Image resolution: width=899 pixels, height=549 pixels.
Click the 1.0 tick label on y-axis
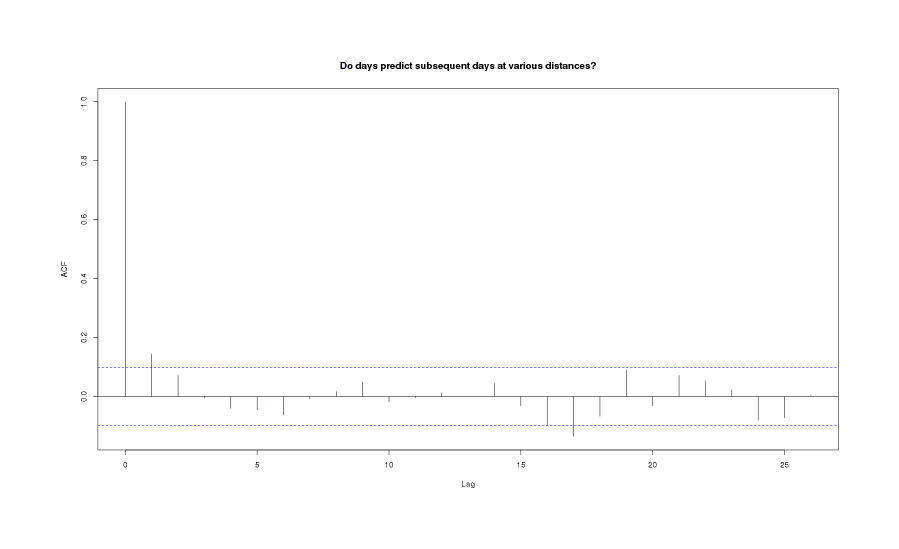coord(83,101)
